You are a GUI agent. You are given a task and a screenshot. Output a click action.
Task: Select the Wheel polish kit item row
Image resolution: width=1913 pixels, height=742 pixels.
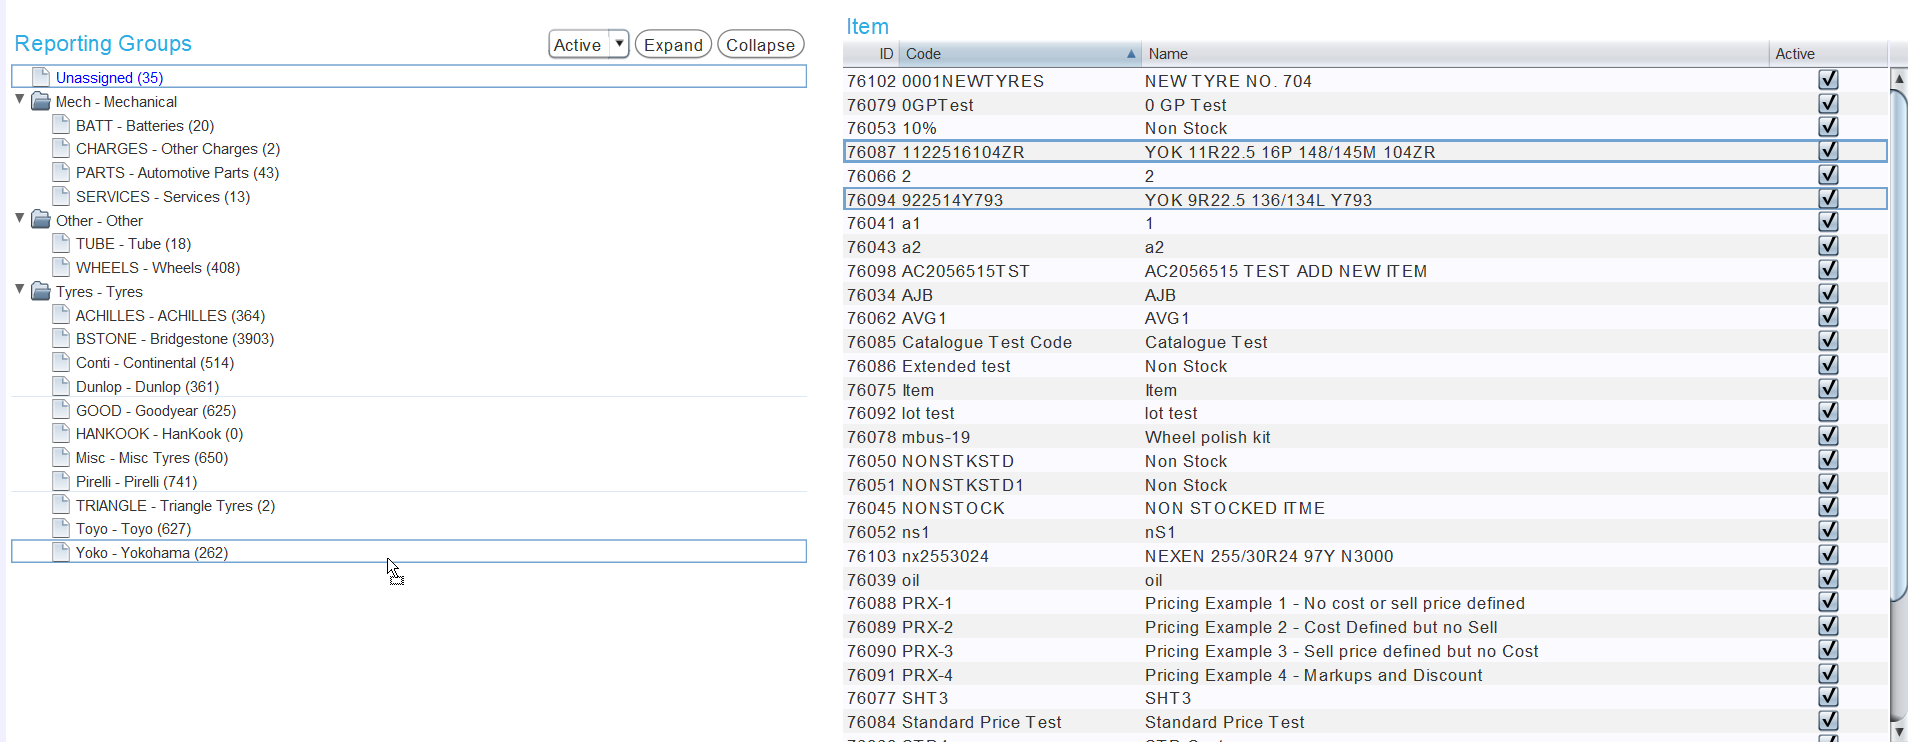pos(1365,437)
